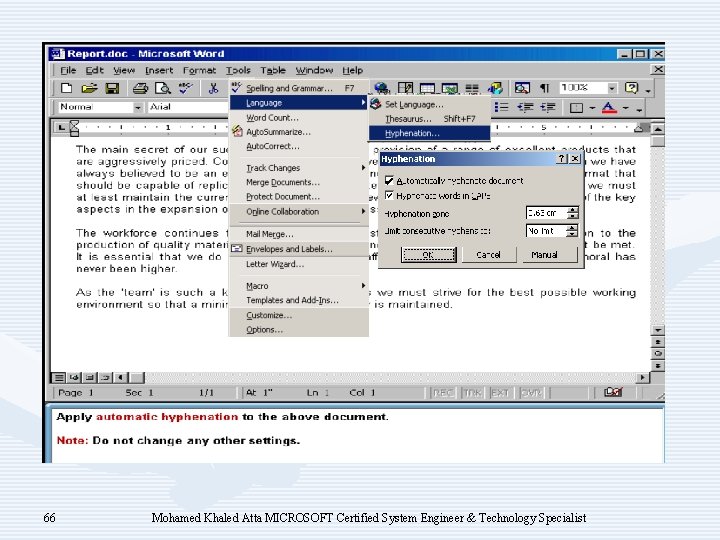Click Hyphenation zone spinner arrows
The image size is (720, 540).
pos(573,213)
